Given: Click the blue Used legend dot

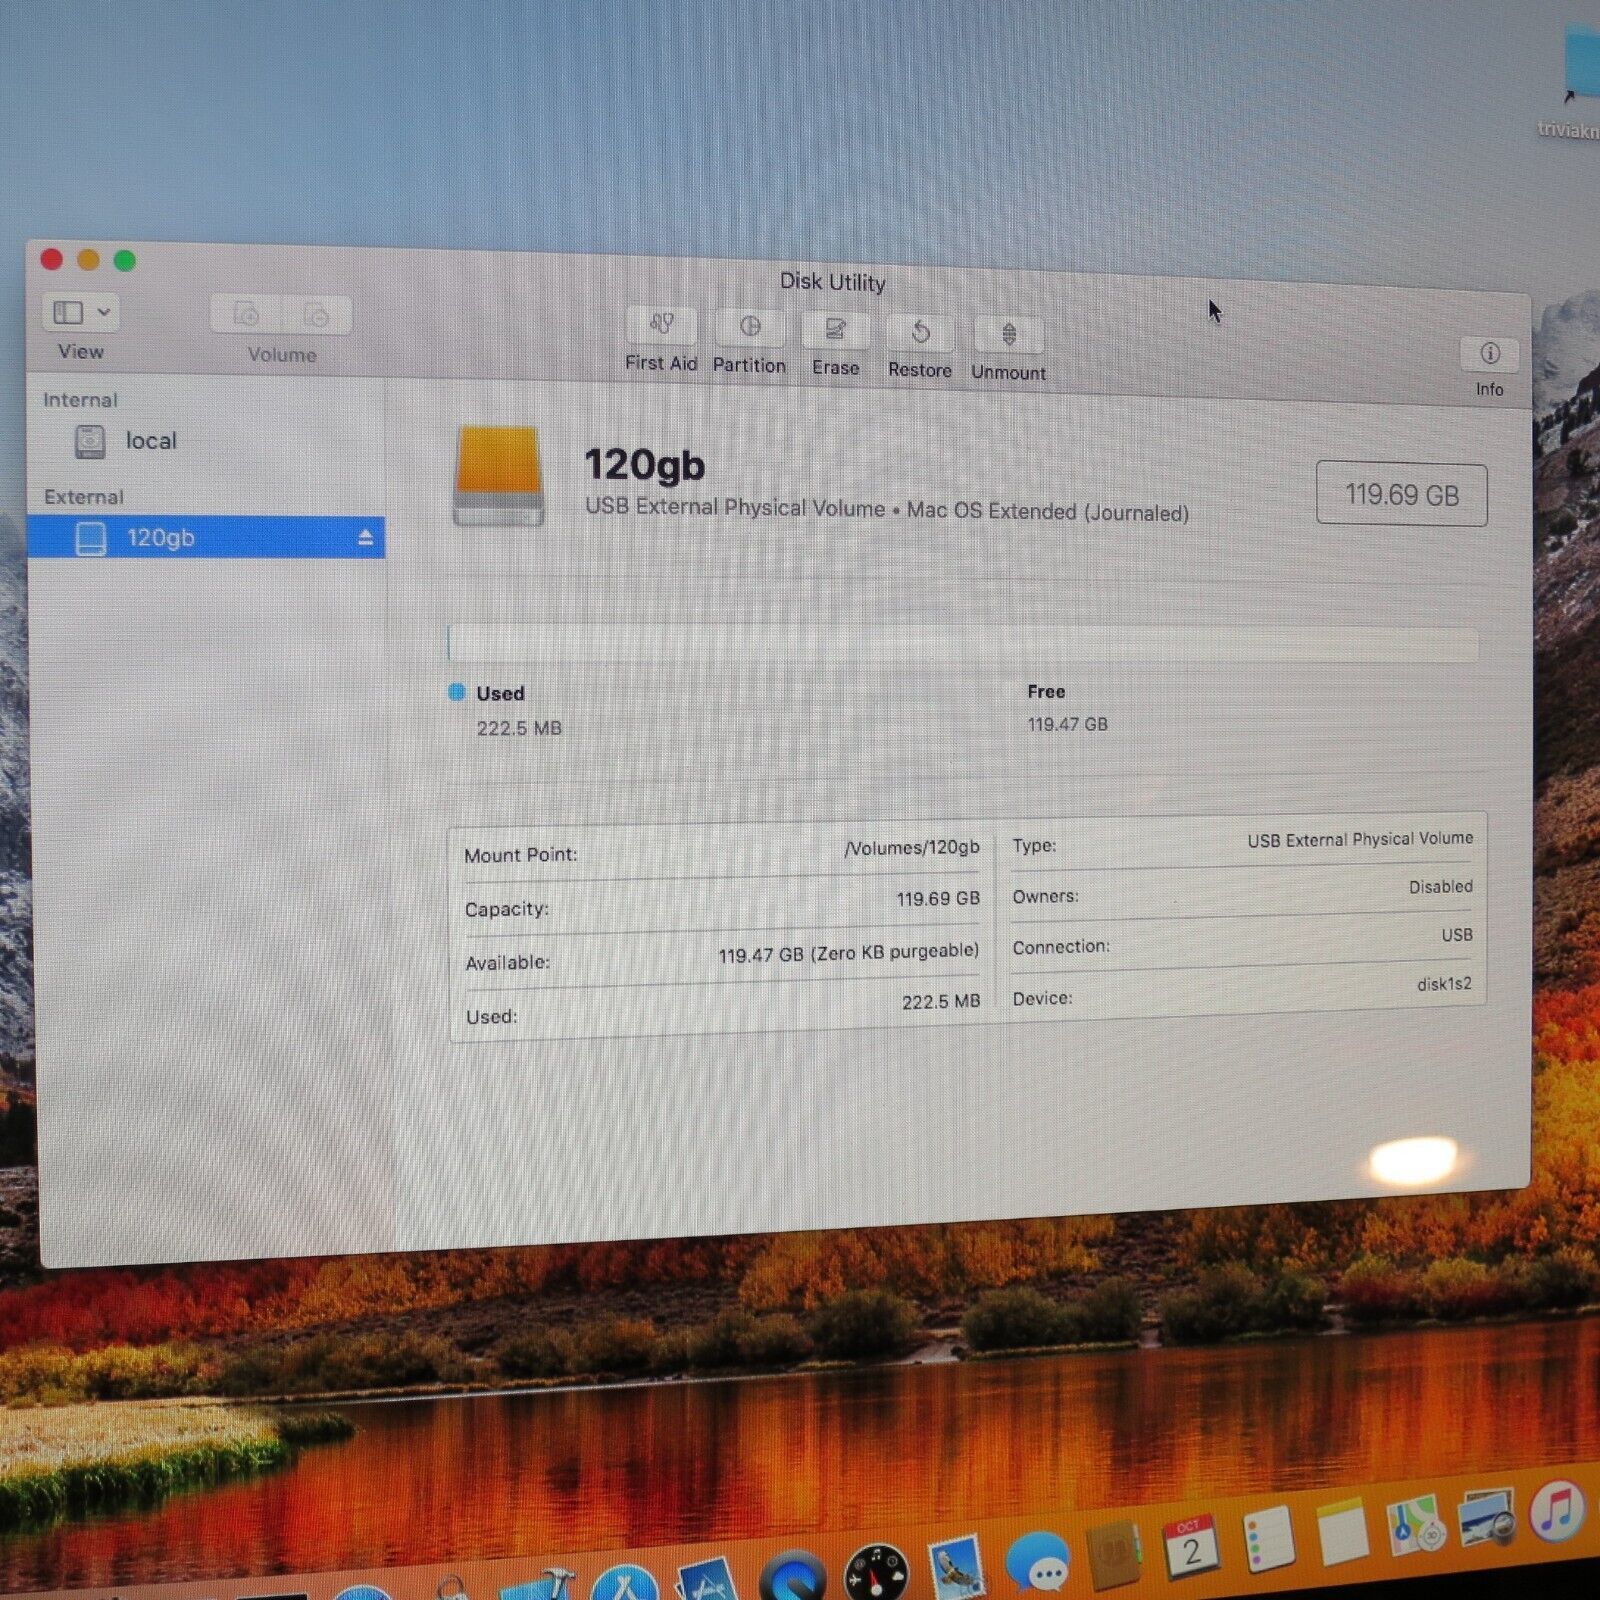Looking at the screenshot, I should [x=457, y=692].
